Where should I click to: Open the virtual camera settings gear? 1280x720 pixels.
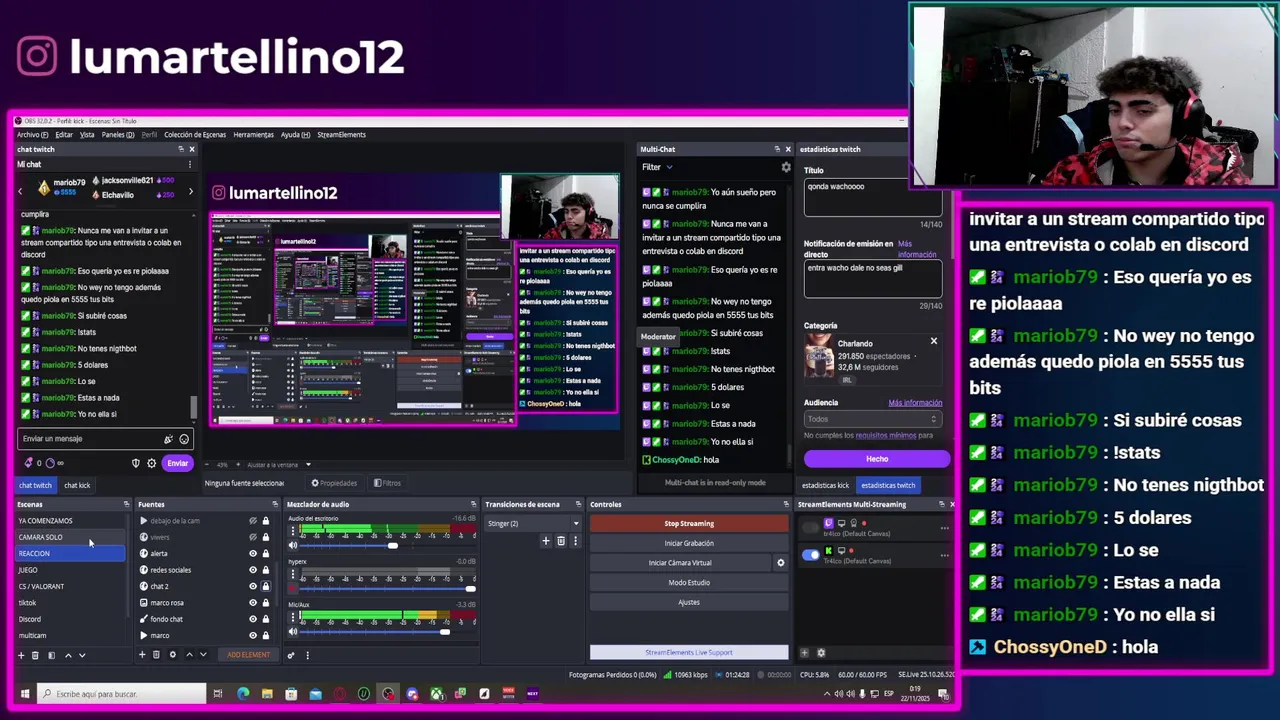click(x=781, y=563)
